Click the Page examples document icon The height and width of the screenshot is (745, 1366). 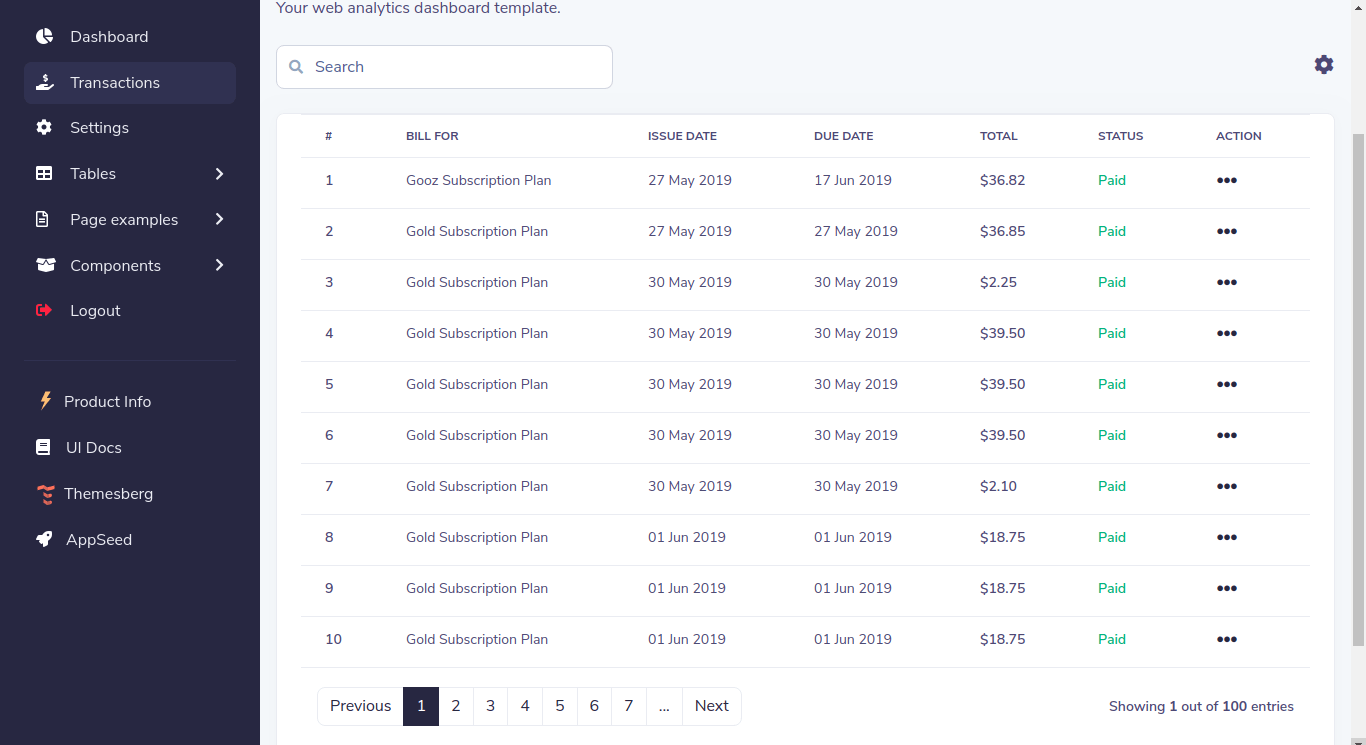coord(44,219)
